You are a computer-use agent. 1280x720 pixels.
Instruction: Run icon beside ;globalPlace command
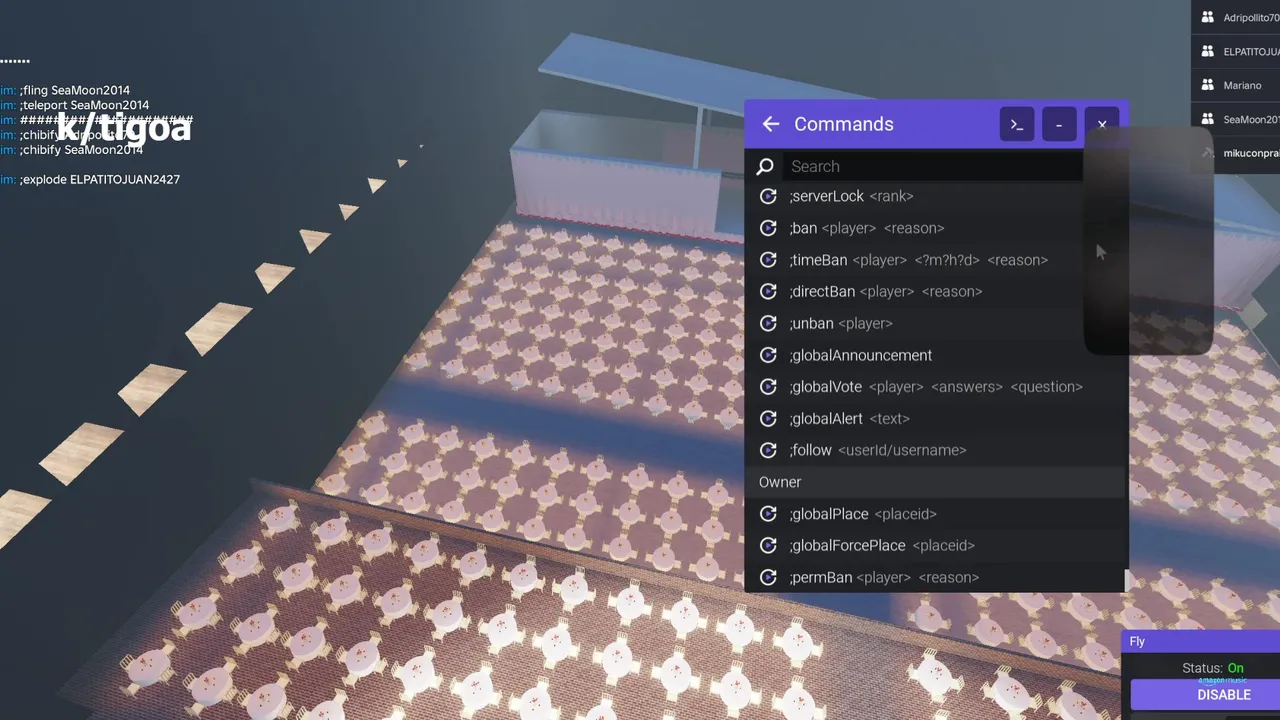pyautogui.click(x=768, y=514)
